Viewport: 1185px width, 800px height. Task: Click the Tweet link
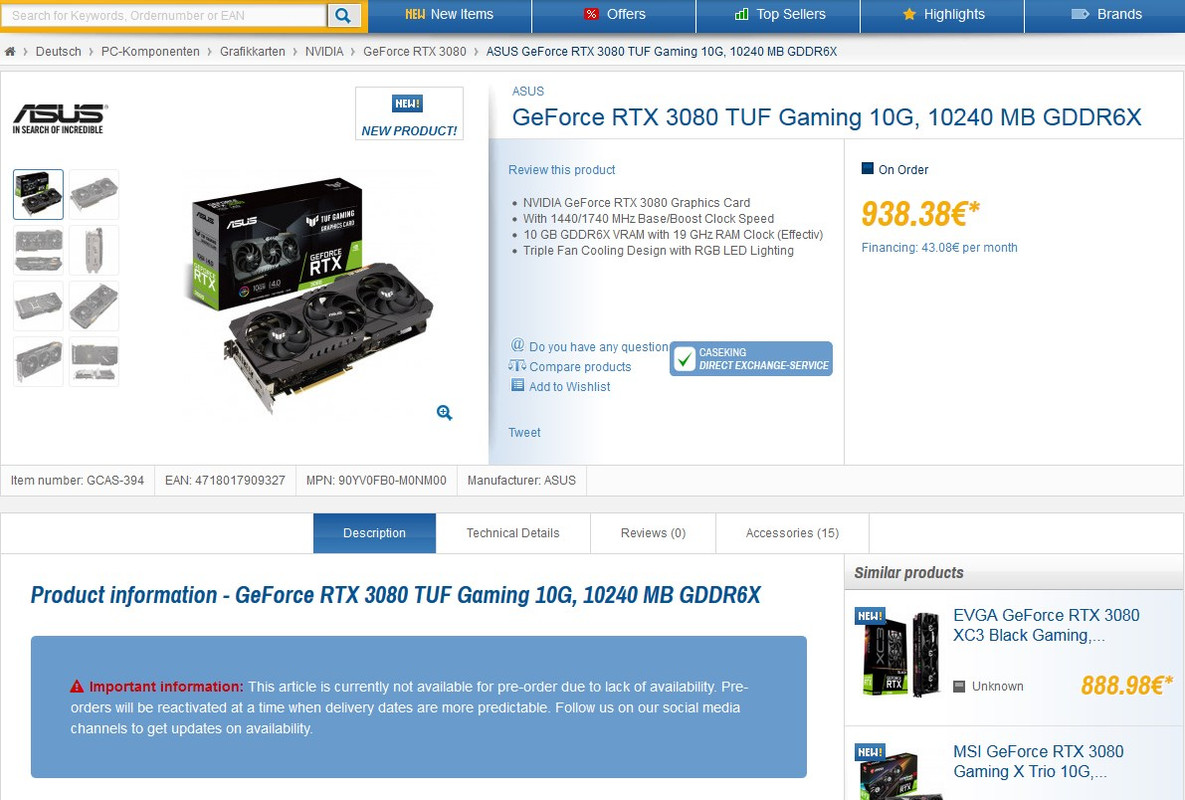(524, 433)
